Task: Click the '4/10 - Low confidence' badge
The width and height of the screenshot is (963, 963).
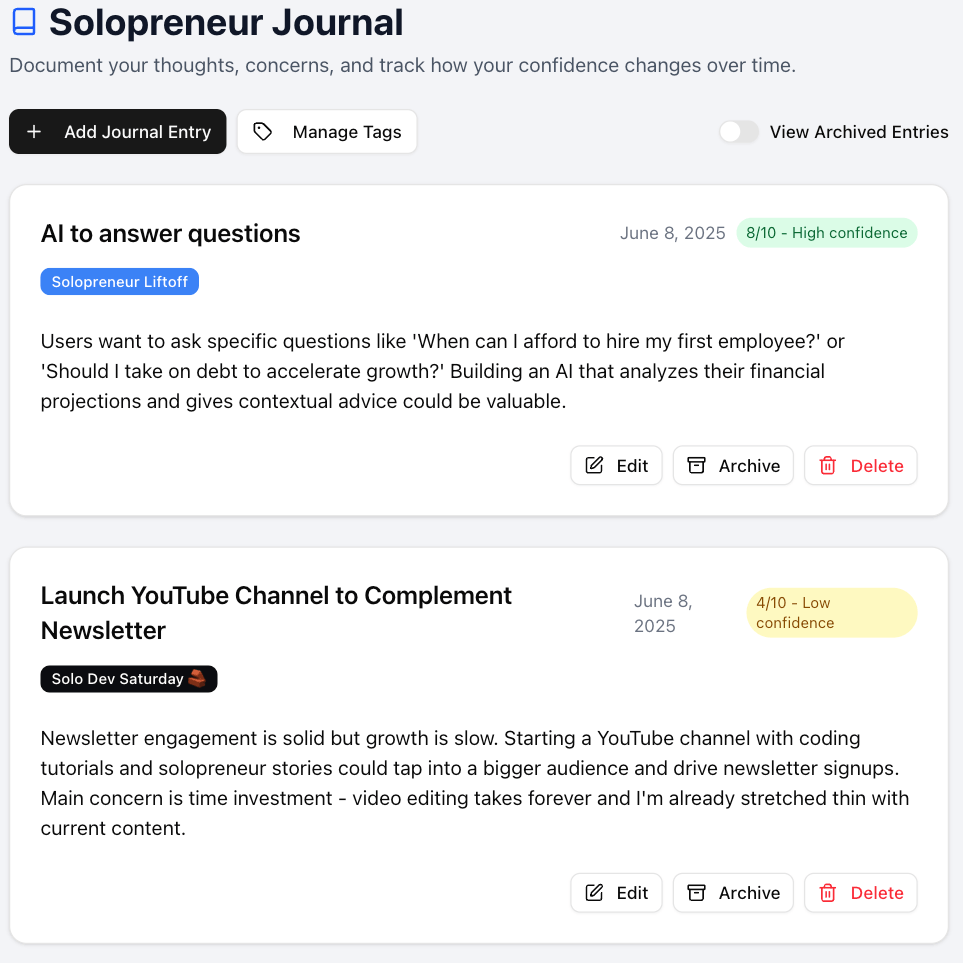Action: click(831, 612)
